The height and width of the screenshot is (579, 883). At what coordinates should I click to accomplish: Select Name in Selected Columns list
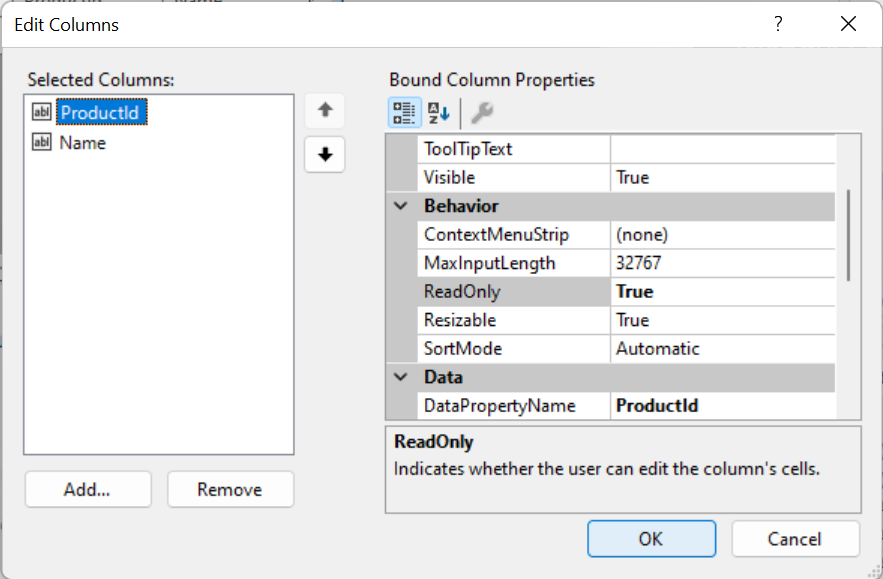tap(78, 143)
